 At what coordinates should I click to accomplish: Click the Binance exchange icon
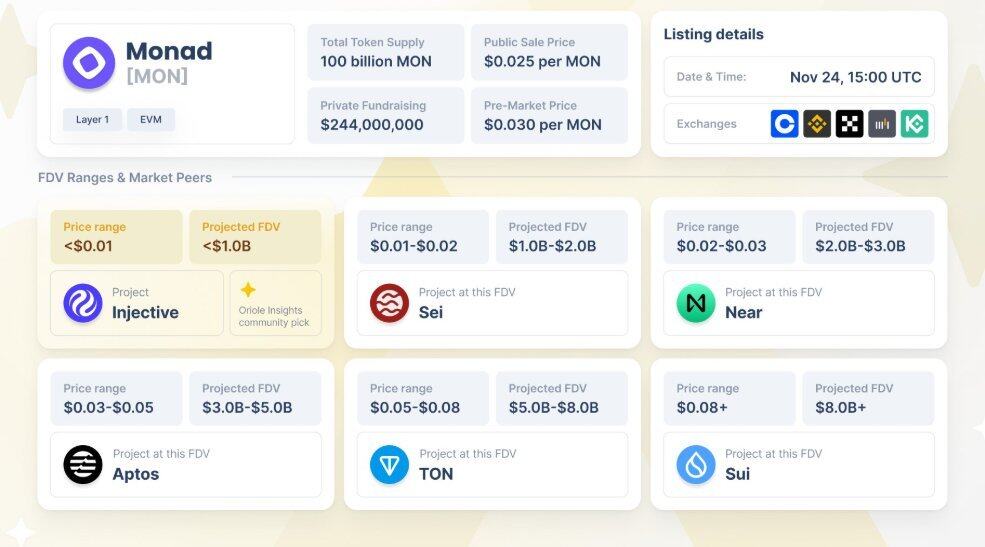[817, 124]
